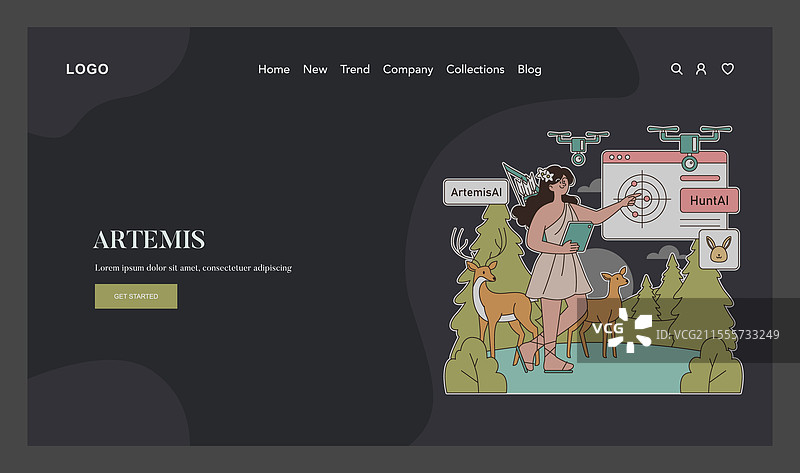The height and width of the screenshot is (473, 800).
Task: Click the HuntAI label button
Action: click(x=709, y=201)
